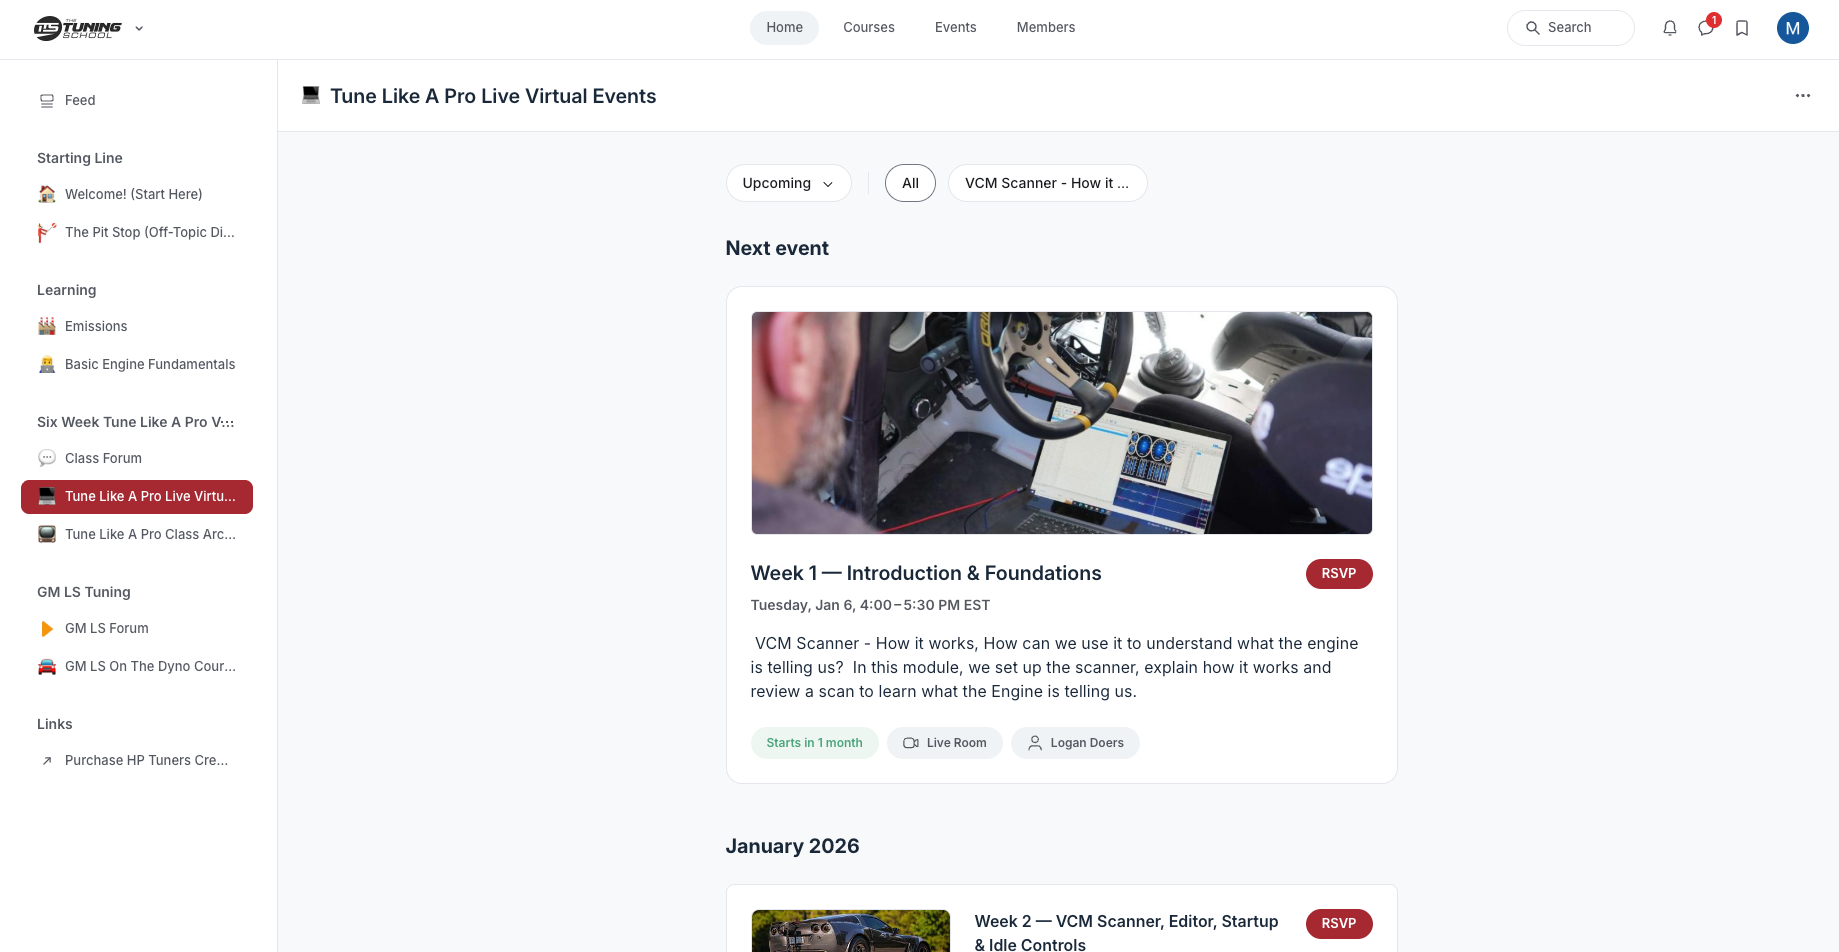
Task: Click the Search field
Action: click(x=1570, y=28)
